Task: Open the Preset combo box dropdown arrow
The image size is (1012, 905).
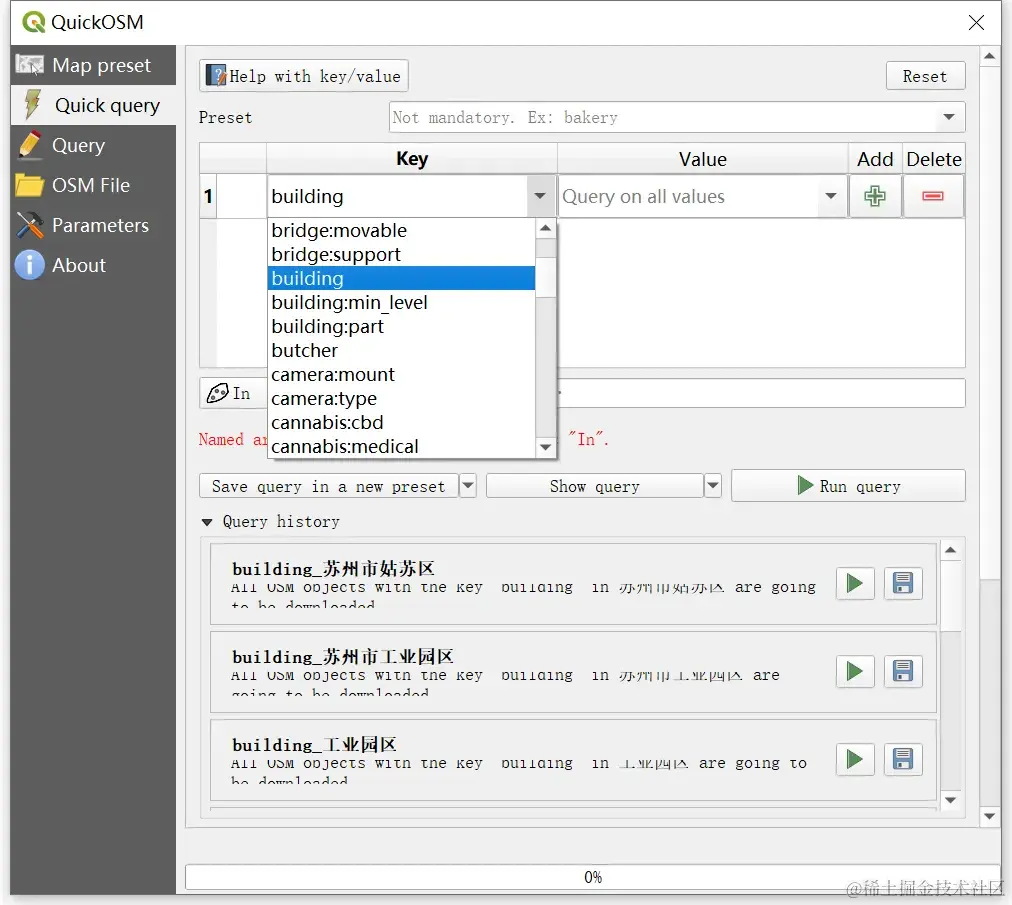Action: click(x=948, y=117)
